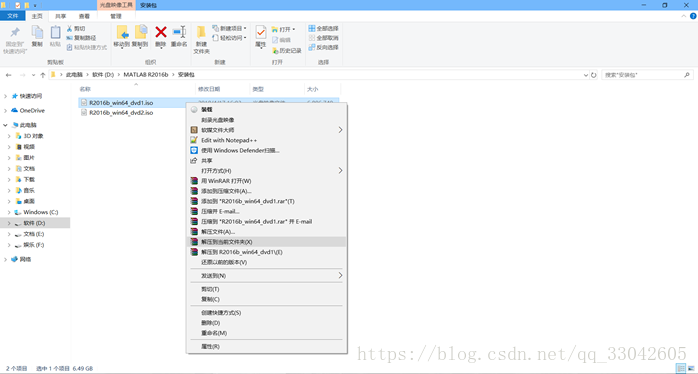Expand the OneDrive tree node arrow
Viewport: 698px width, 374px height.
click(5, 110)
